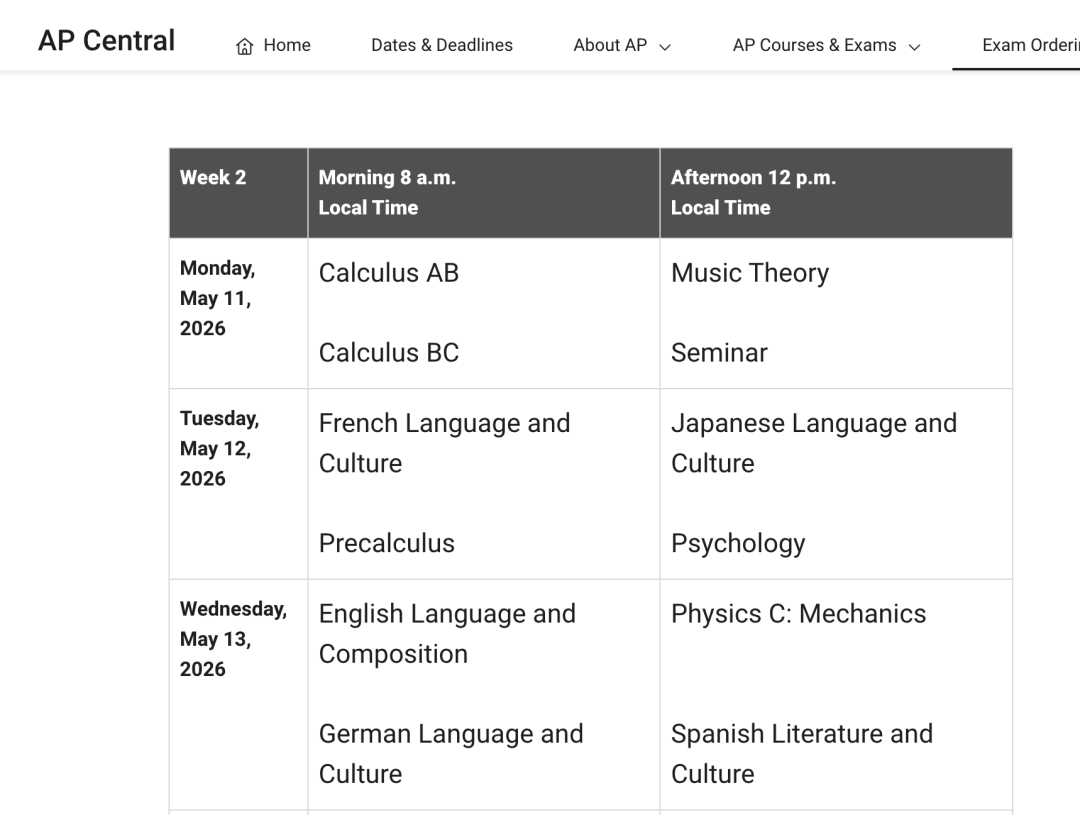Click Morning 8 a.m. column header
The height and width of the screenshot is (815, 1080).
tap(387, 192)
